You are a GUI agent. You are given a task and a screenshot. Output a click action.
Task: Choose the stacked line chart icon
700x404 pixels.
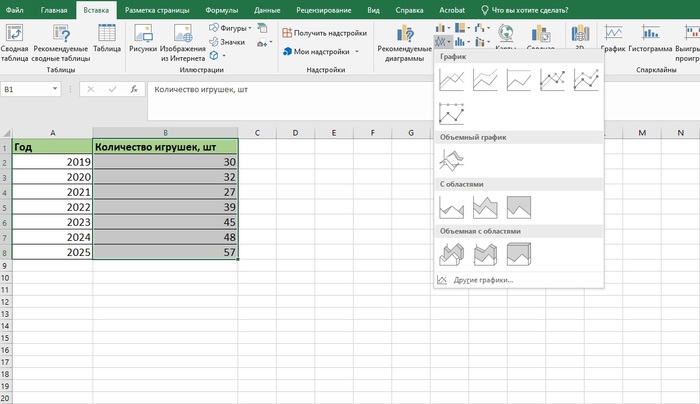click(x=485, y=80)
